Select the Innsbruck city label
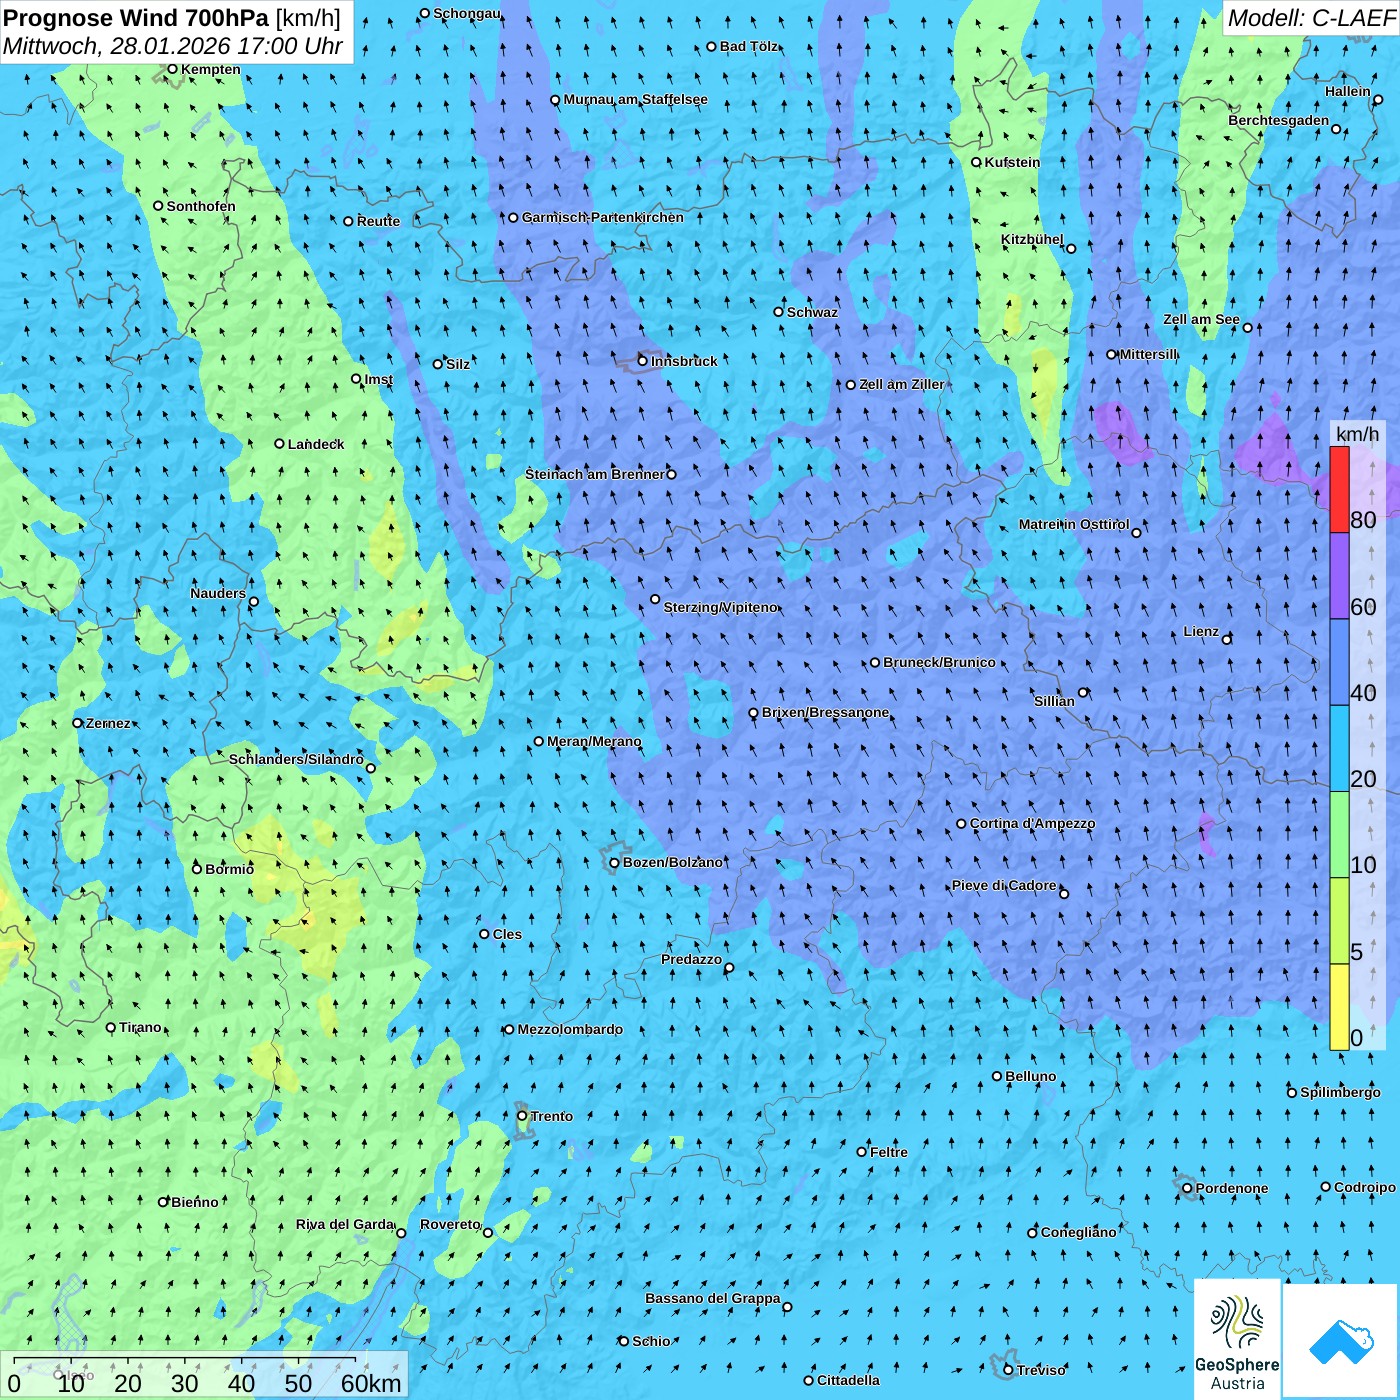Image resolution: width=1400 pixels, height=1400 pixels. (684, 361)
